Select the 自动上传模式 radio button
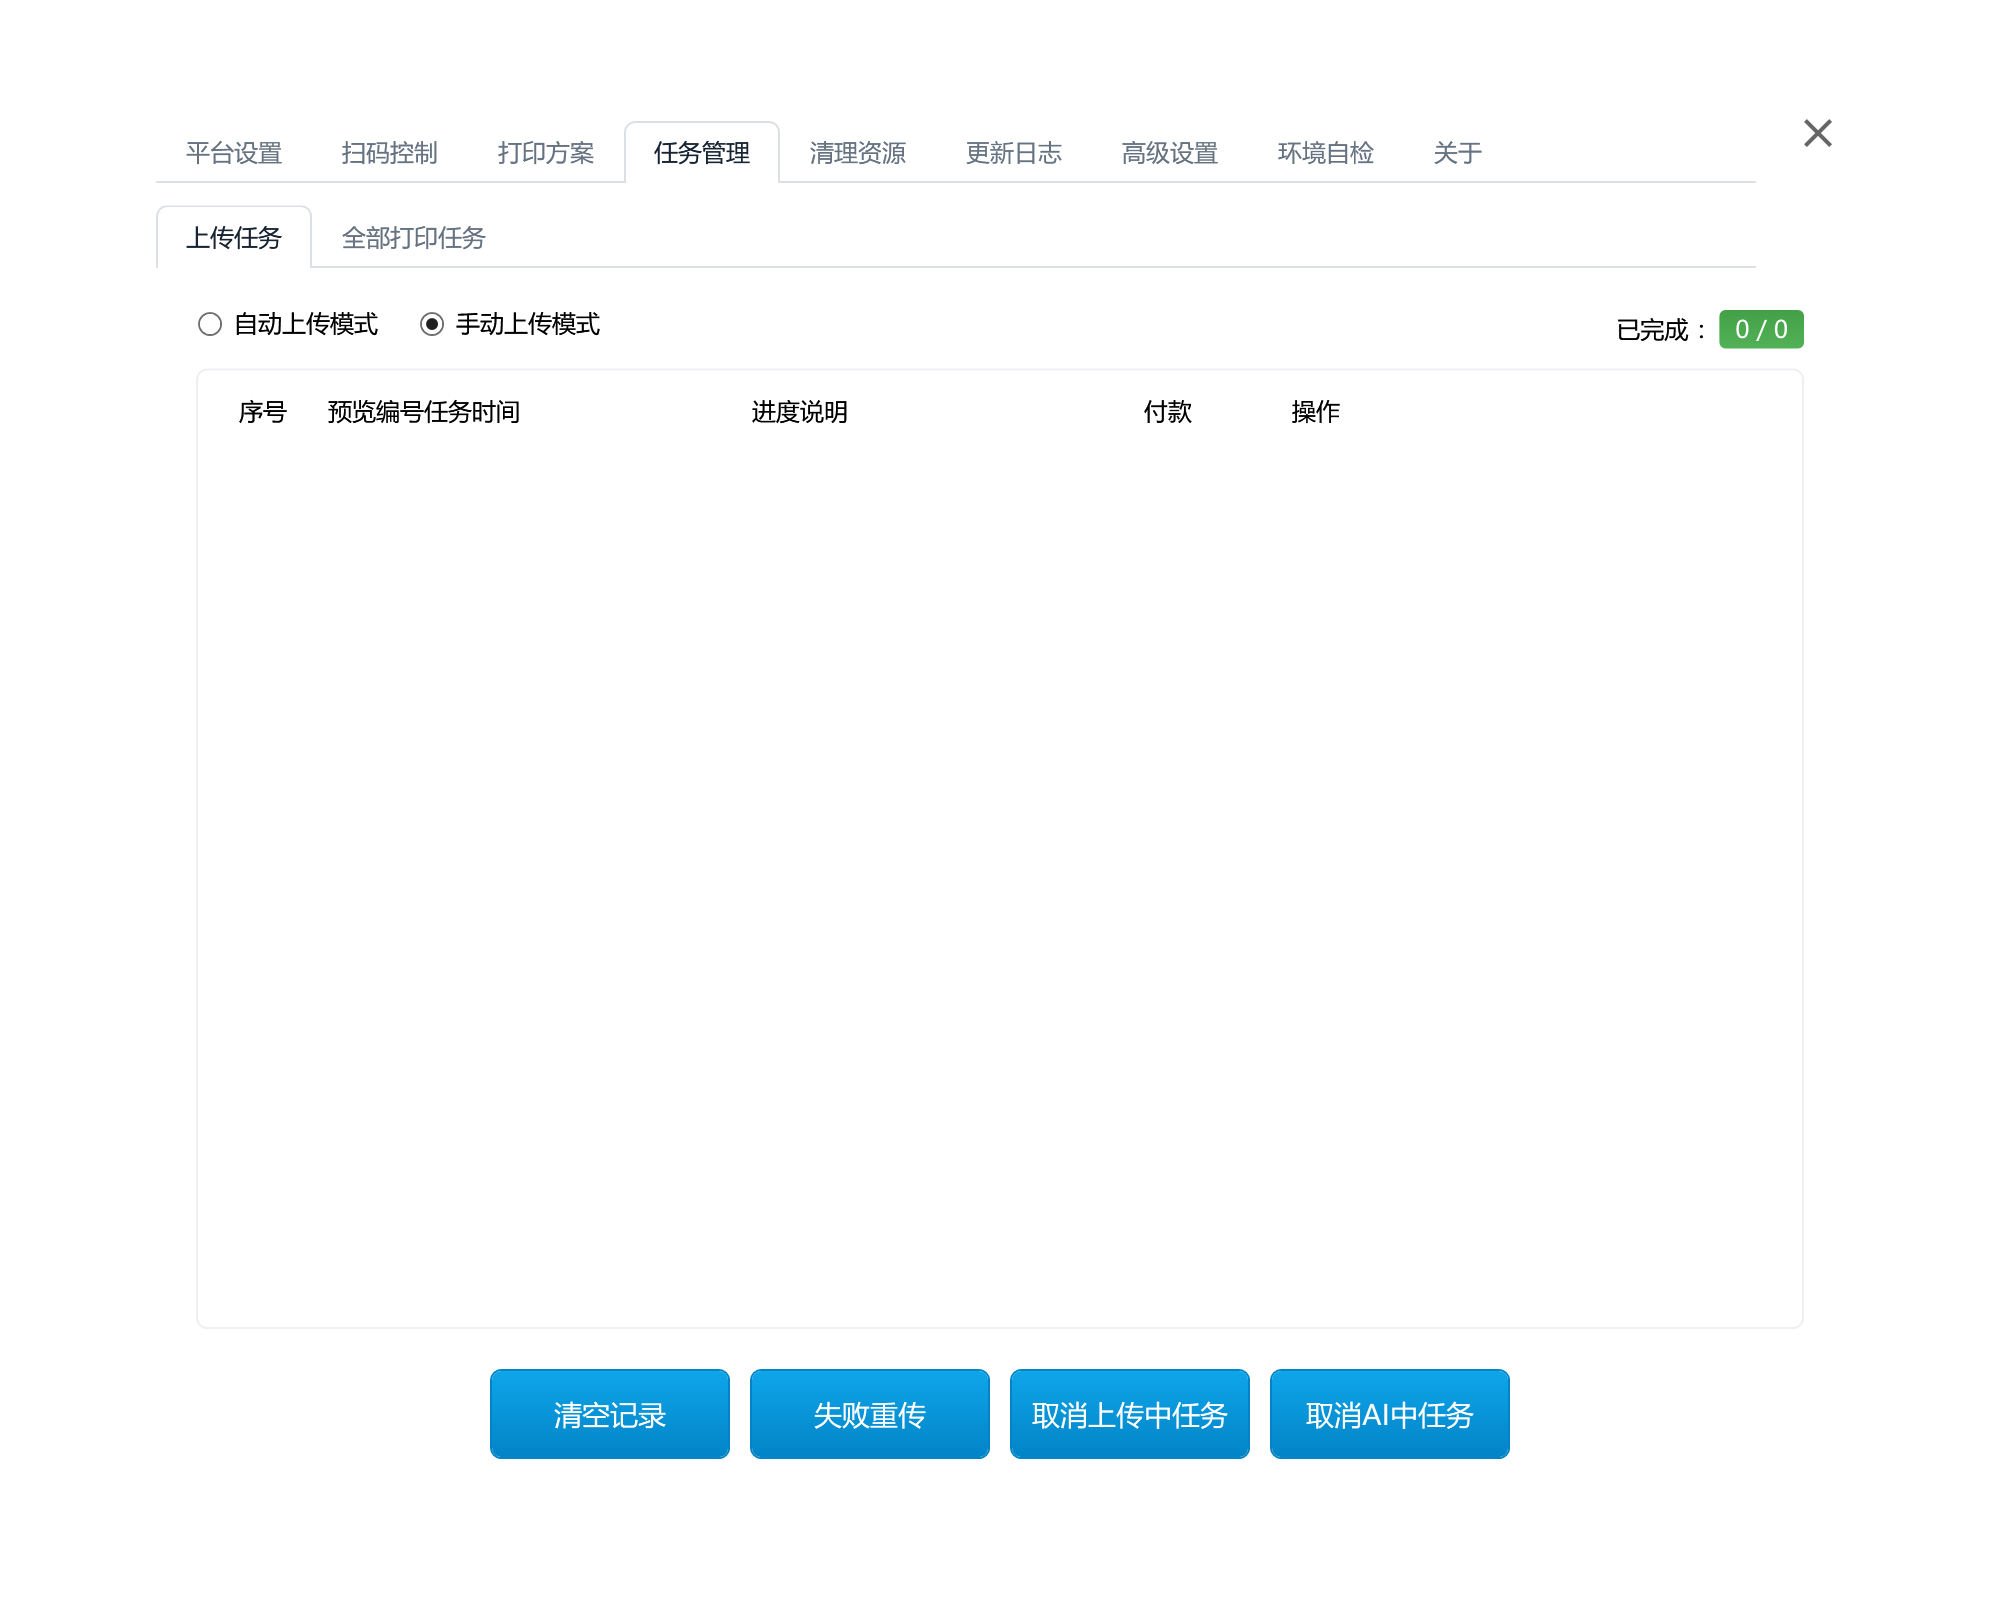2000x1600 pixels. tap(210, 324)
